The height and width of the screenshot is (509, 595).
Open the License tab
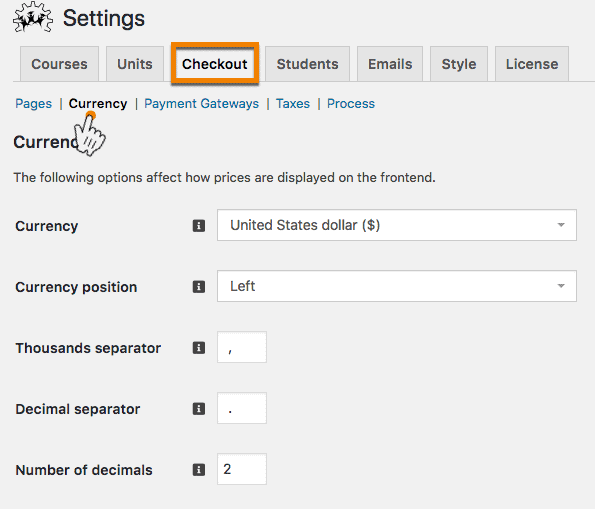[532, 64]
